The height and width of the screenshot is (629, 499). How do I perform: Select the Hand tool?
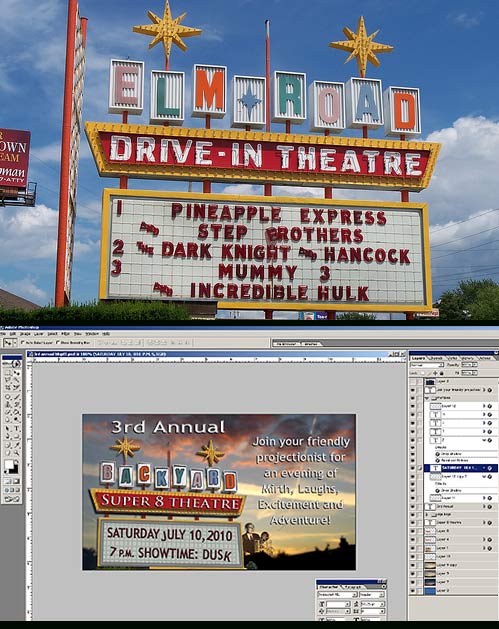click(7, 452)
